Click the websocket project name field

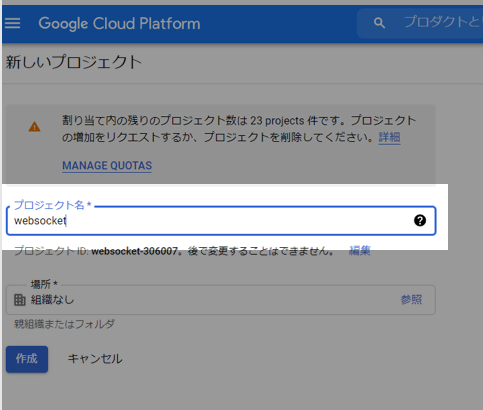tap(221, 220)
